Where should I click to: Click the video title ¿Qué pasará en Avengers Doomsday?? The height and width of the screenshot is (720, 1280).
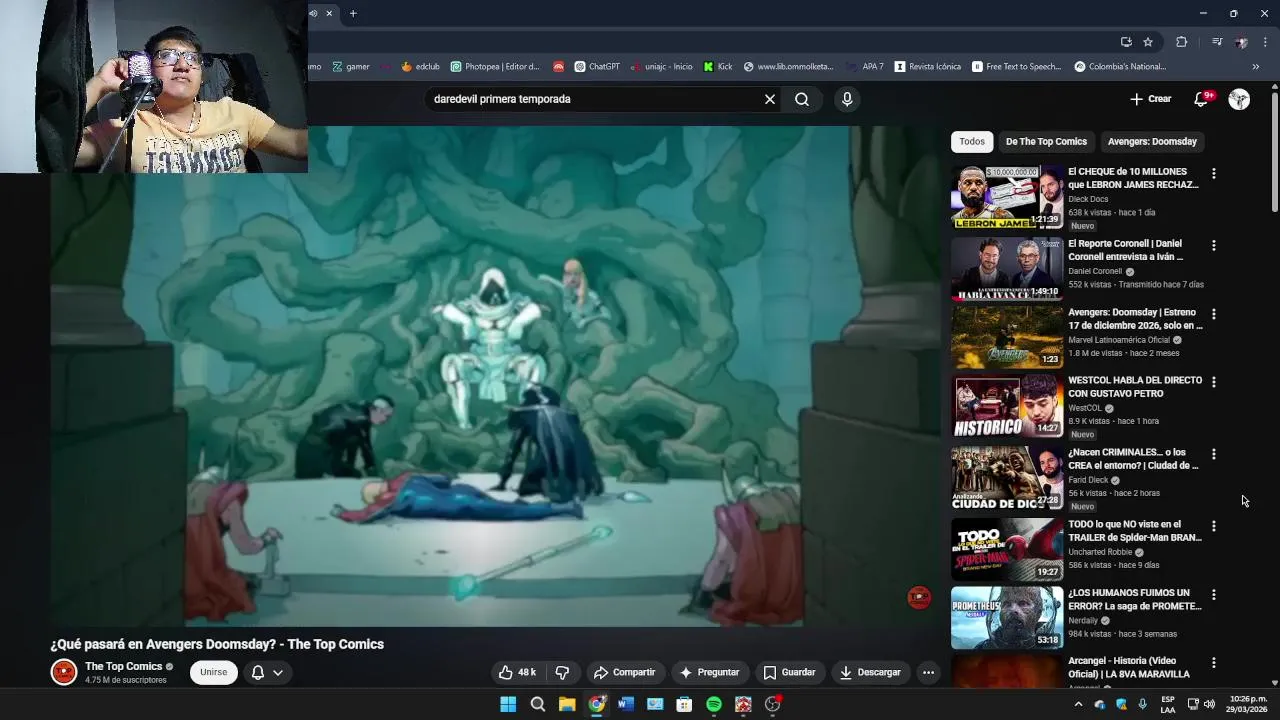click(x=217, y=644)
